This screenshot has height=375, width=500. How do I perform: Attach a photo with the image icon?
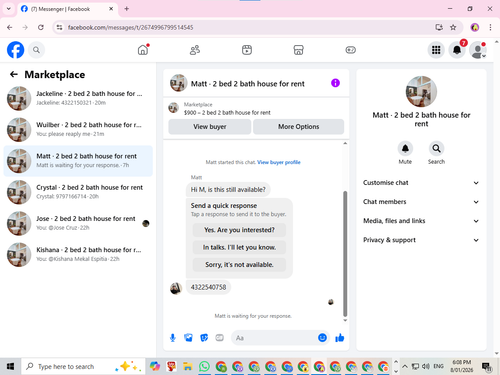pos(188,338)
